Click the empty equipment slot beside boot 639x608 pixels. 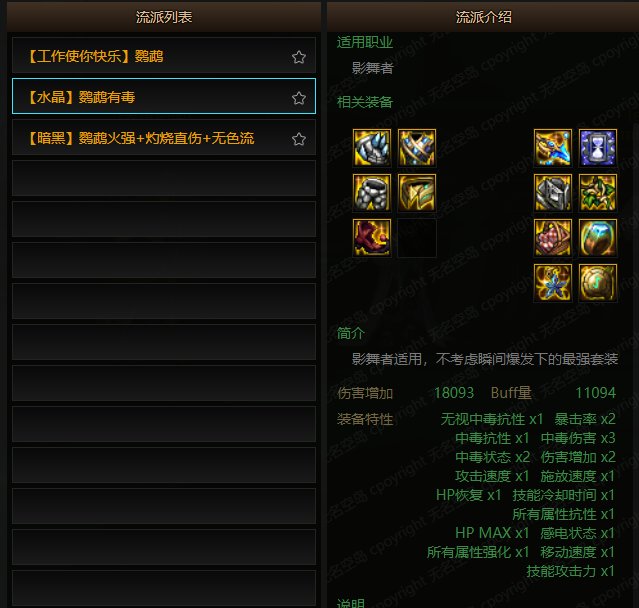pos(416,237)
